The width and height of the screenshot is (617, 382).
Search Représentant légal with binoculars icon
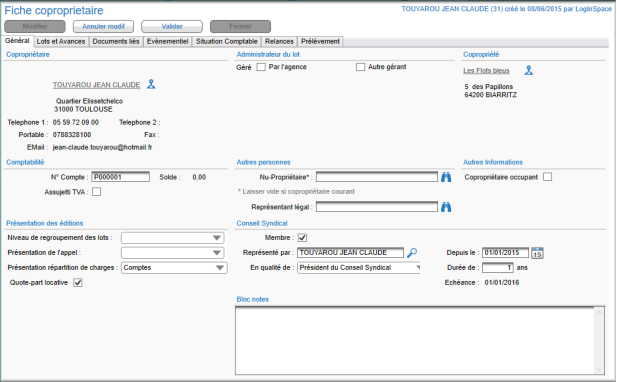[x=446, y=207]
